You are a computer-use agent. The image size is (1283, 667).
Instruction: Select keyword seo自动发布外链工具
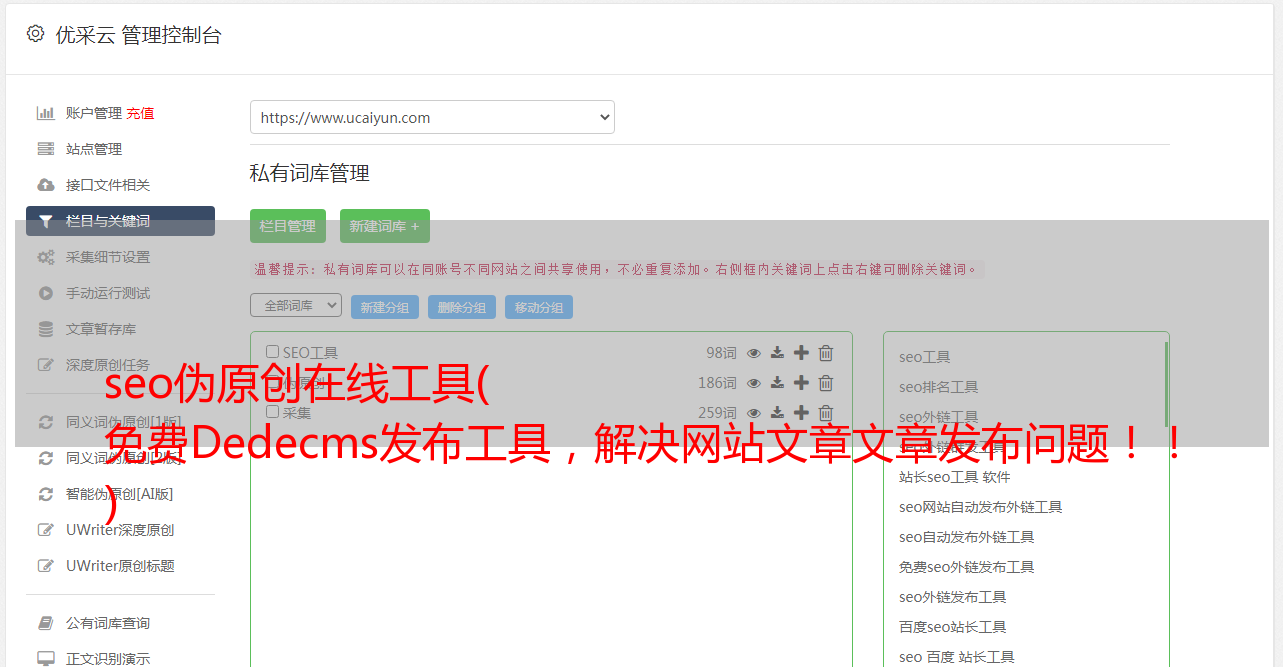click(966, 537)
